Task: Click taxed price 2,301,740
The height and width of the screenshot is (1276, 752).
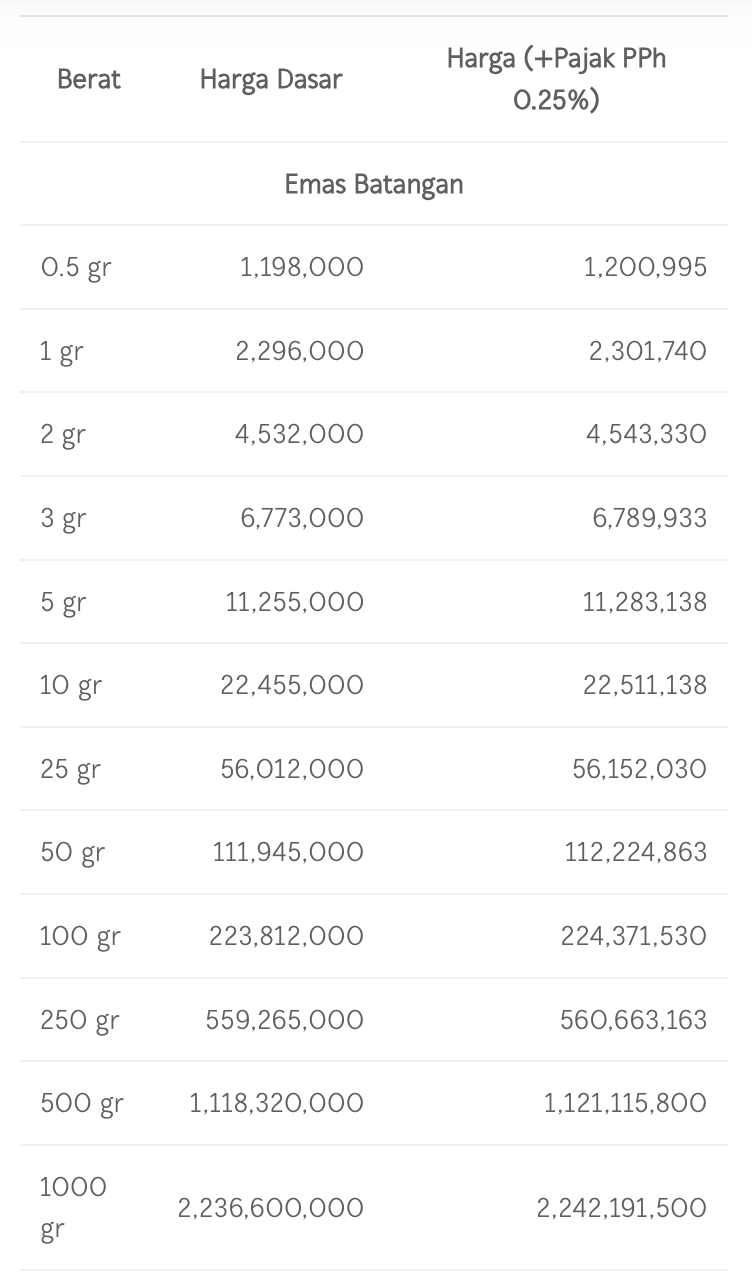Action: pos(647,351)
